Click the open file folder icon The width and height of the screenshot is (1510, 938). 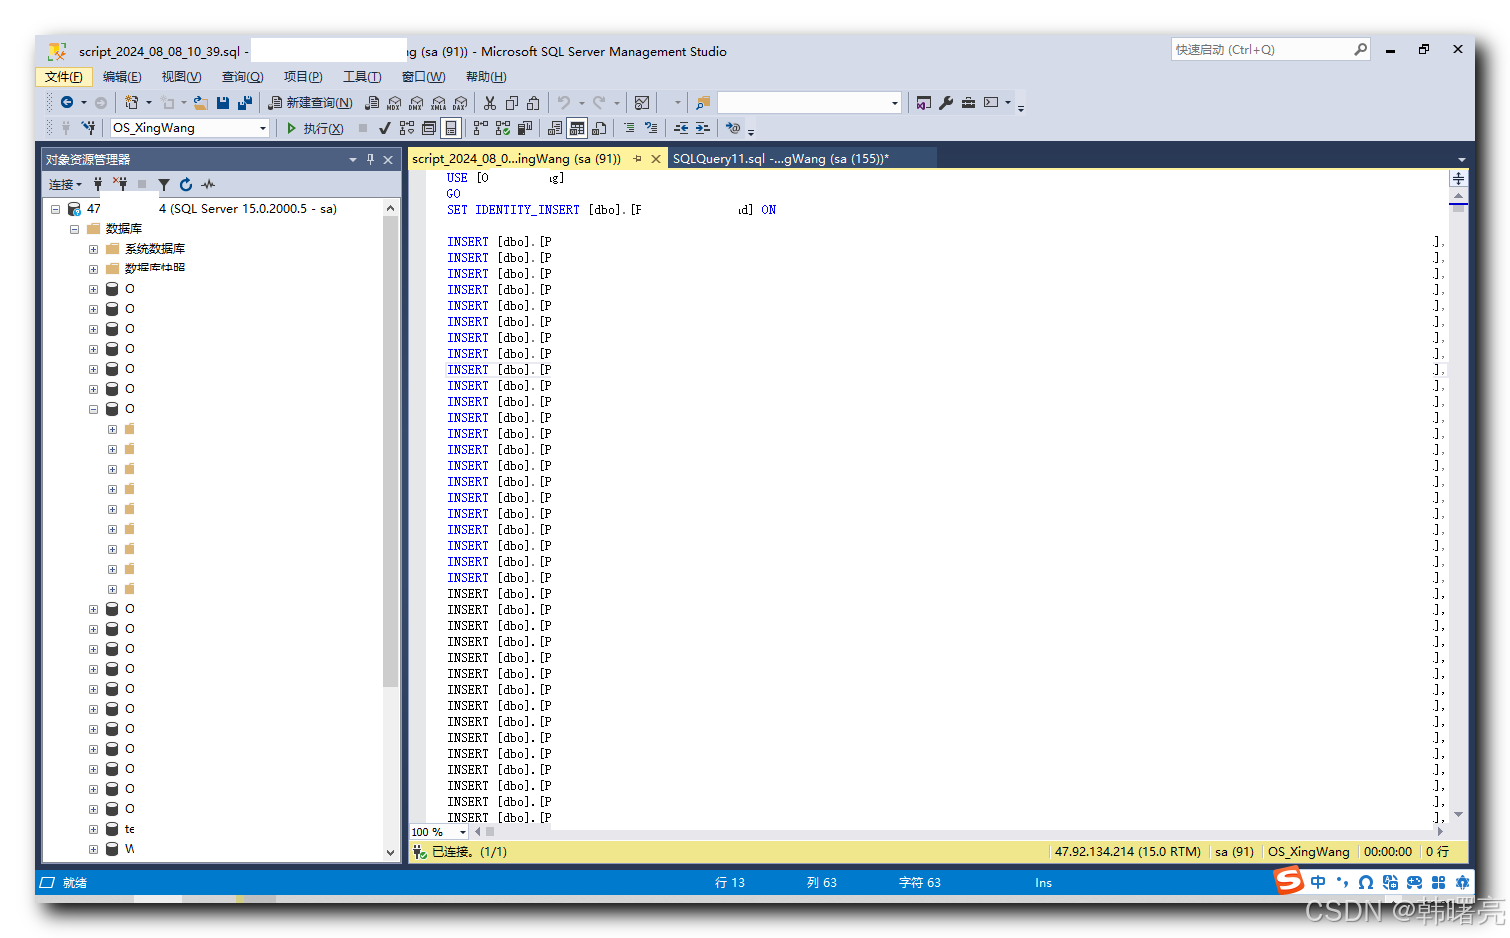coord(201,102)
